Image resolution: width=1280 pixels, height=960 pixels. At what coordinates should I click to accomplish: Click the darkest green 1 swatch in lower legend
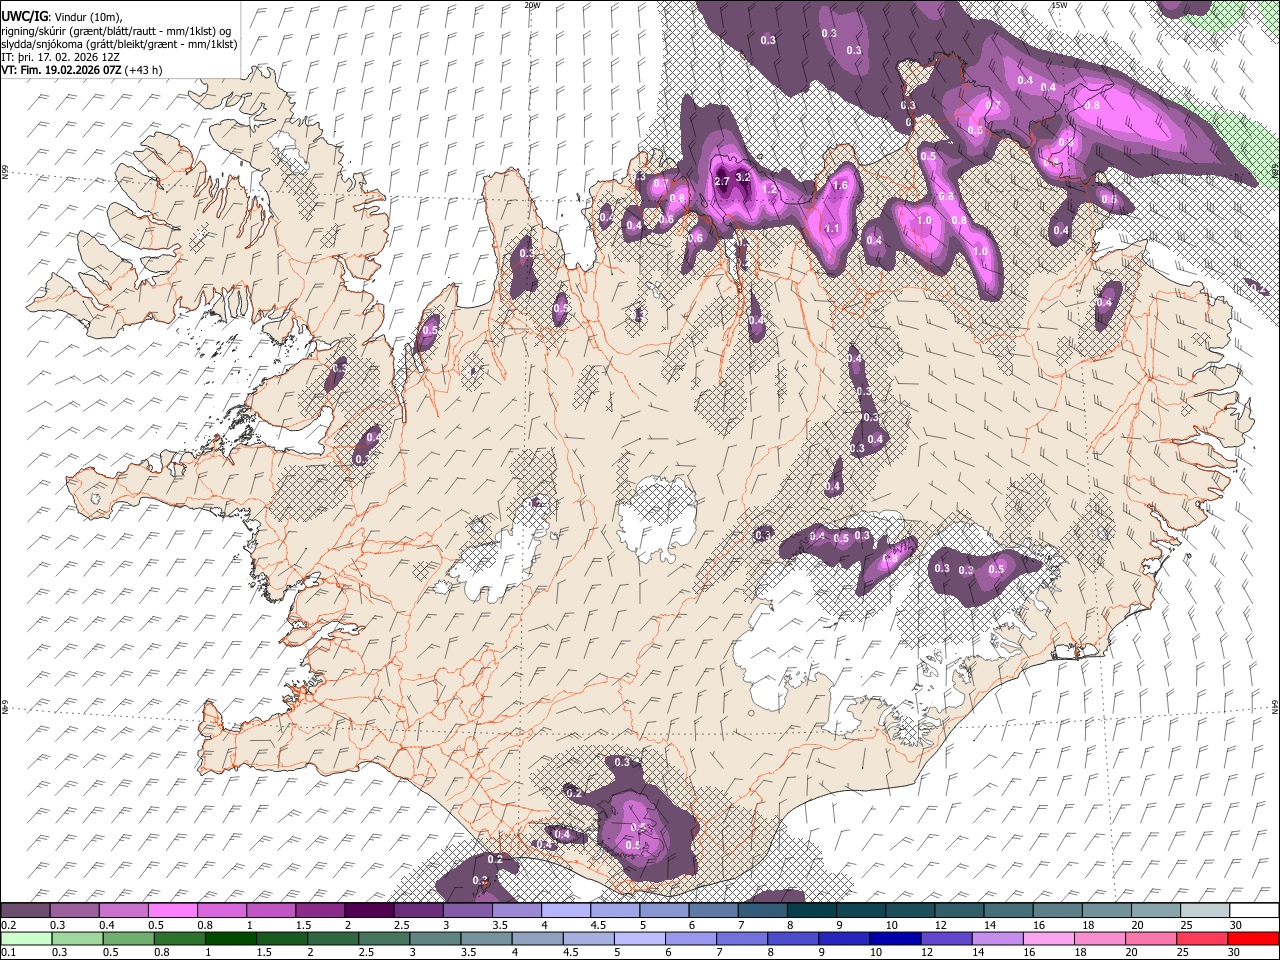(x=231, y=938)
